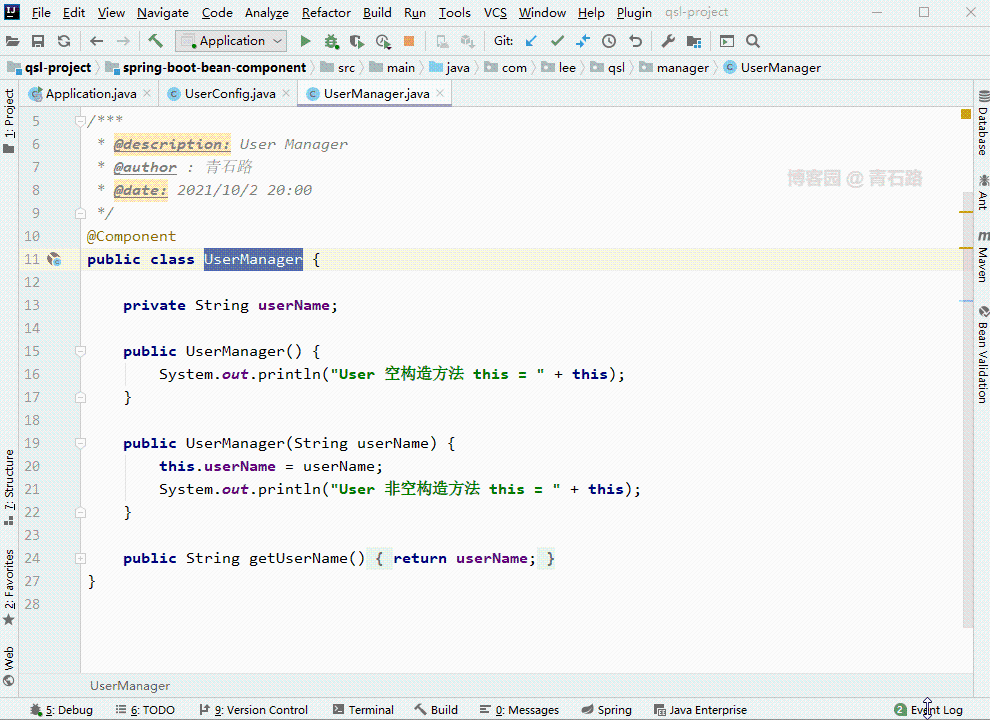
Task: Switch to UserConfig.java tab
Action: pos(229,93)
